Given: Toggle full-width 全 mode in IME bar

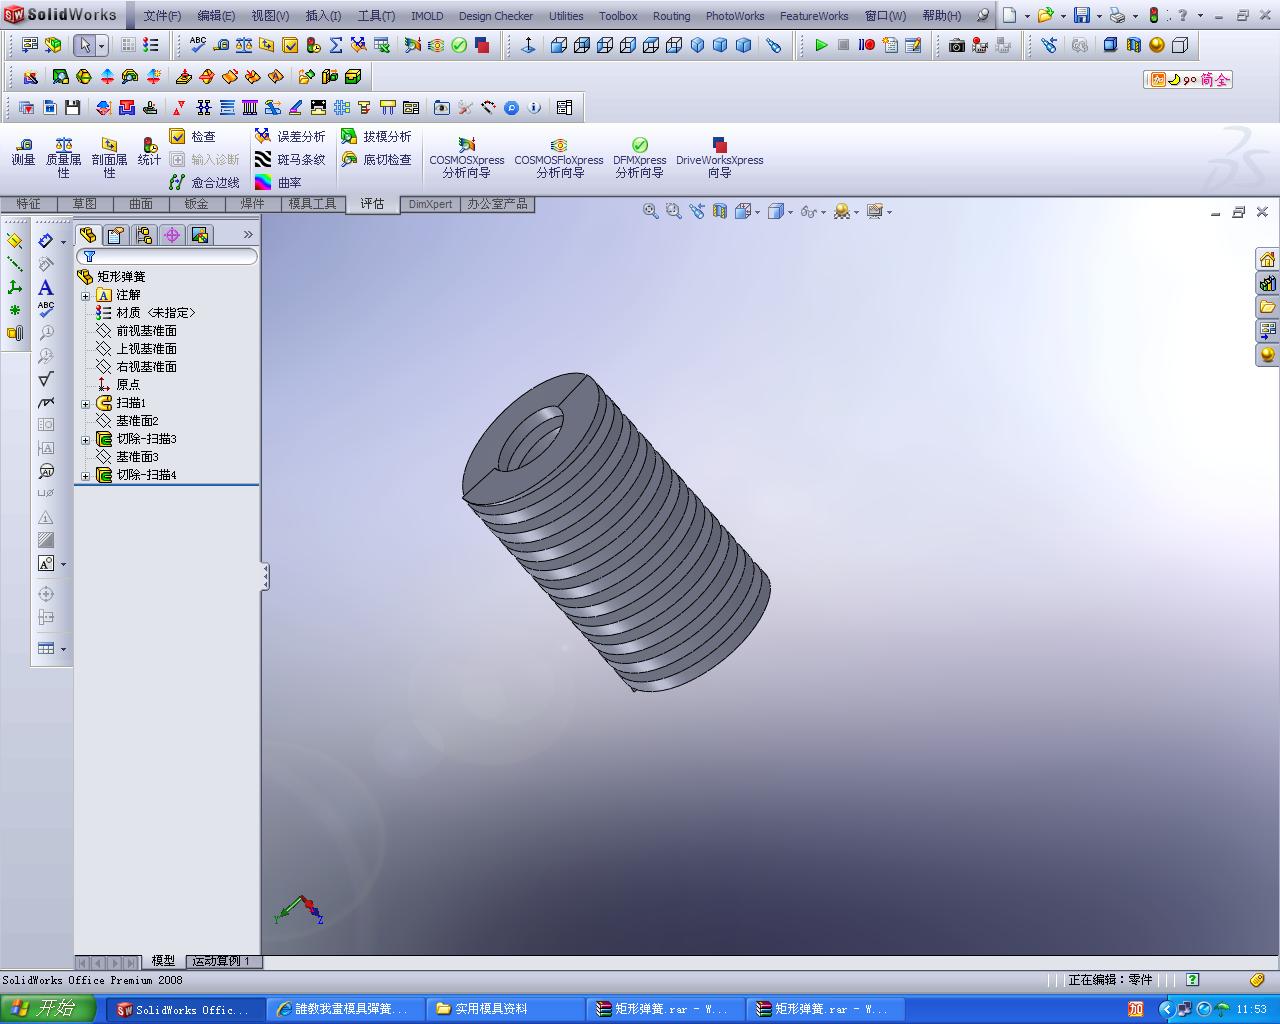Looking at the screenshot, I should click(1222, 80).
